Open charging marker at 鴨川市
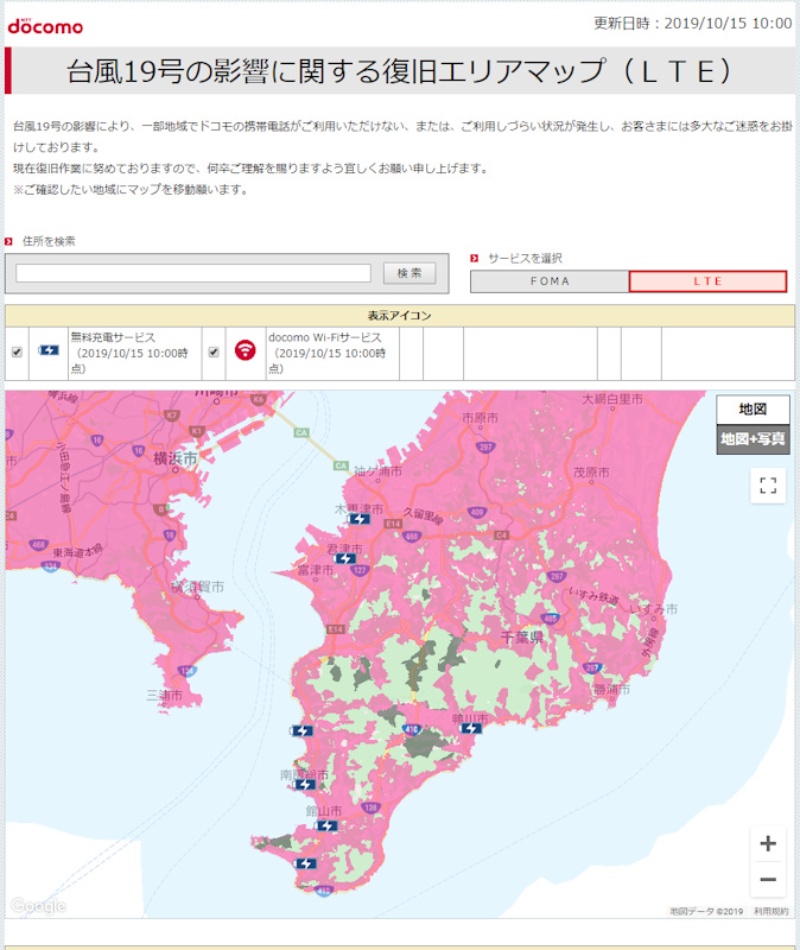Viewport: 800px width, 950px height. (x=471, y=728)
